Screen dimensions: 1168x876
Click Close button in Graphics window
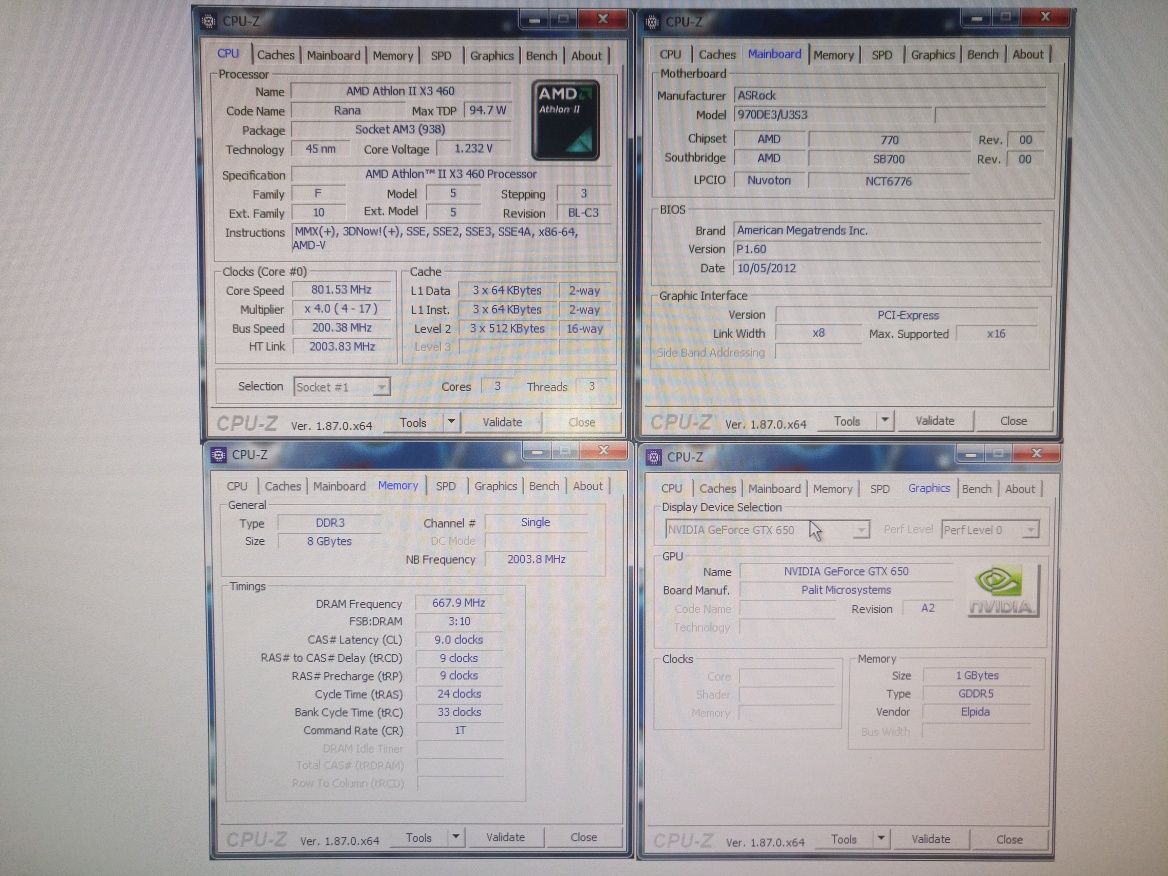pyautogui.click(x=1010, y=839)
